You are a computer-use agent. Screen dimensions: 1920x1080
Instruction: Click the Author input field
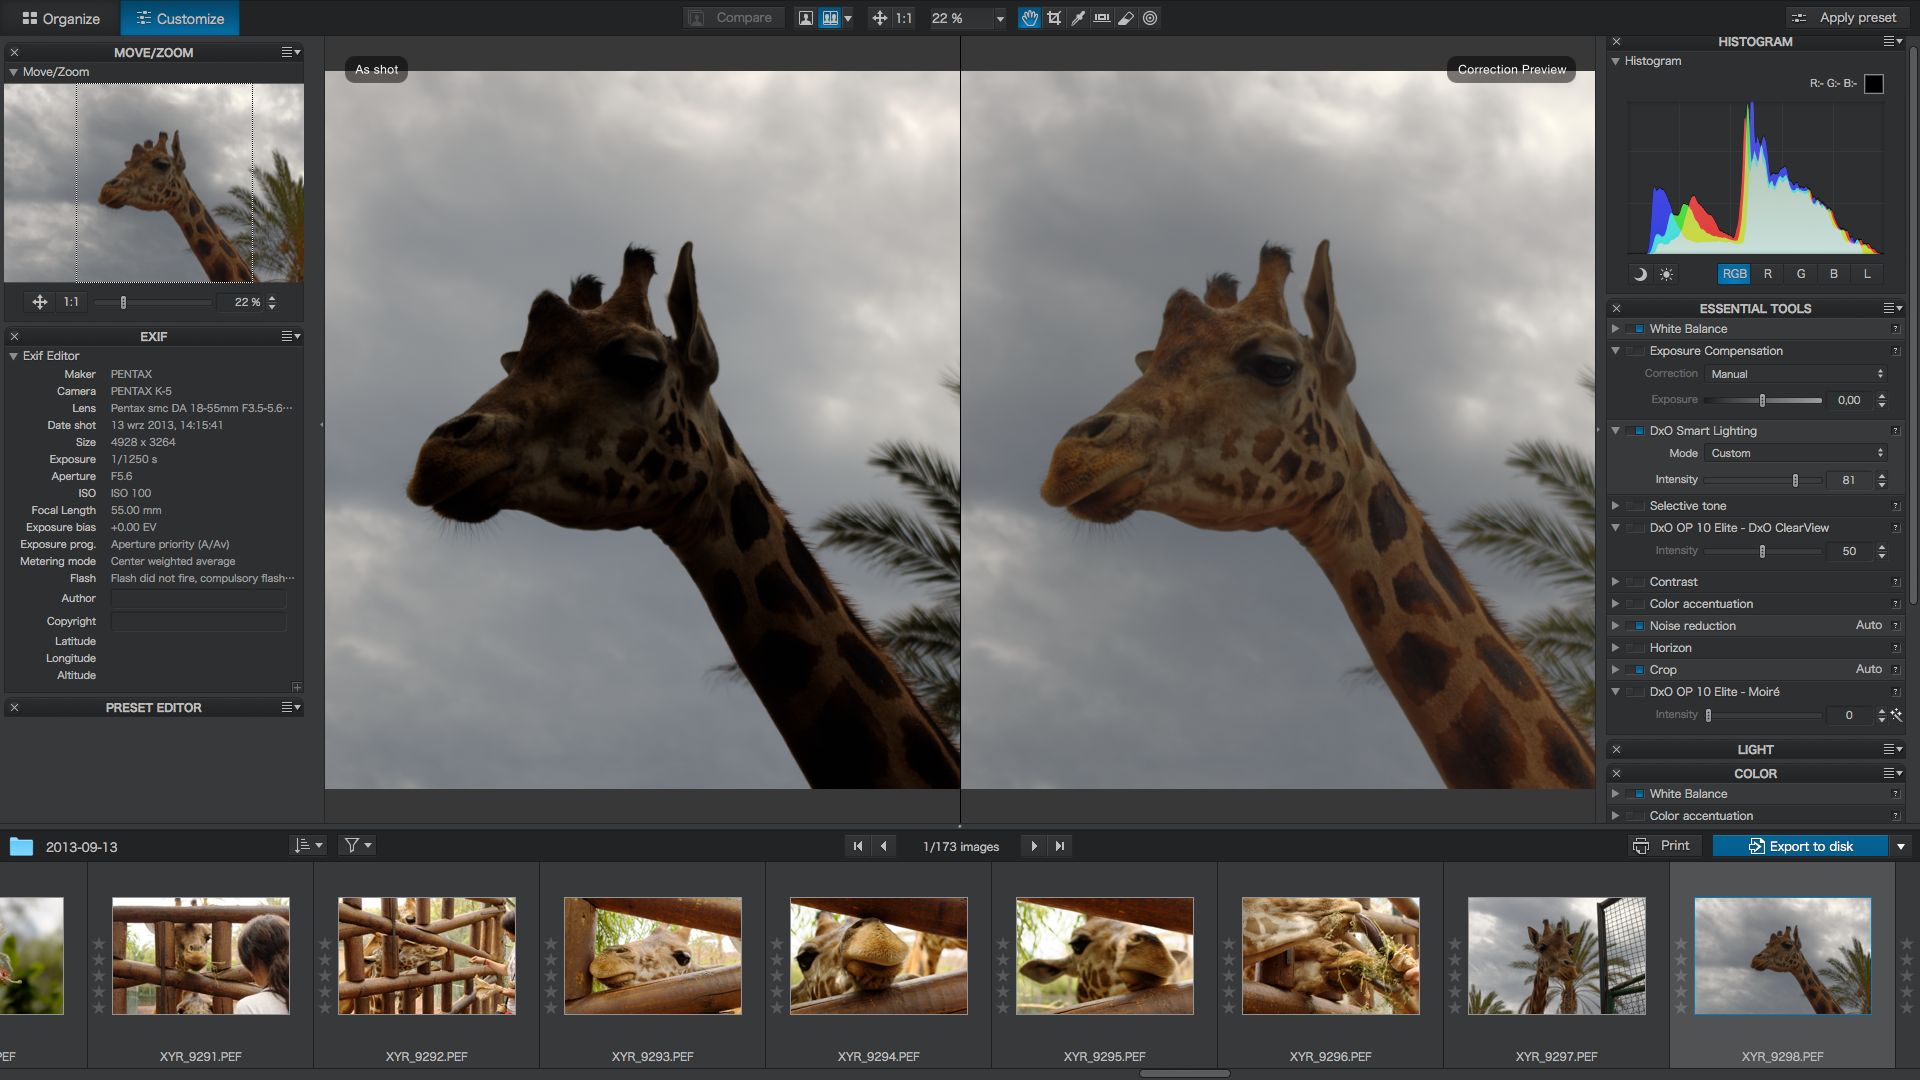pos(198,599)
